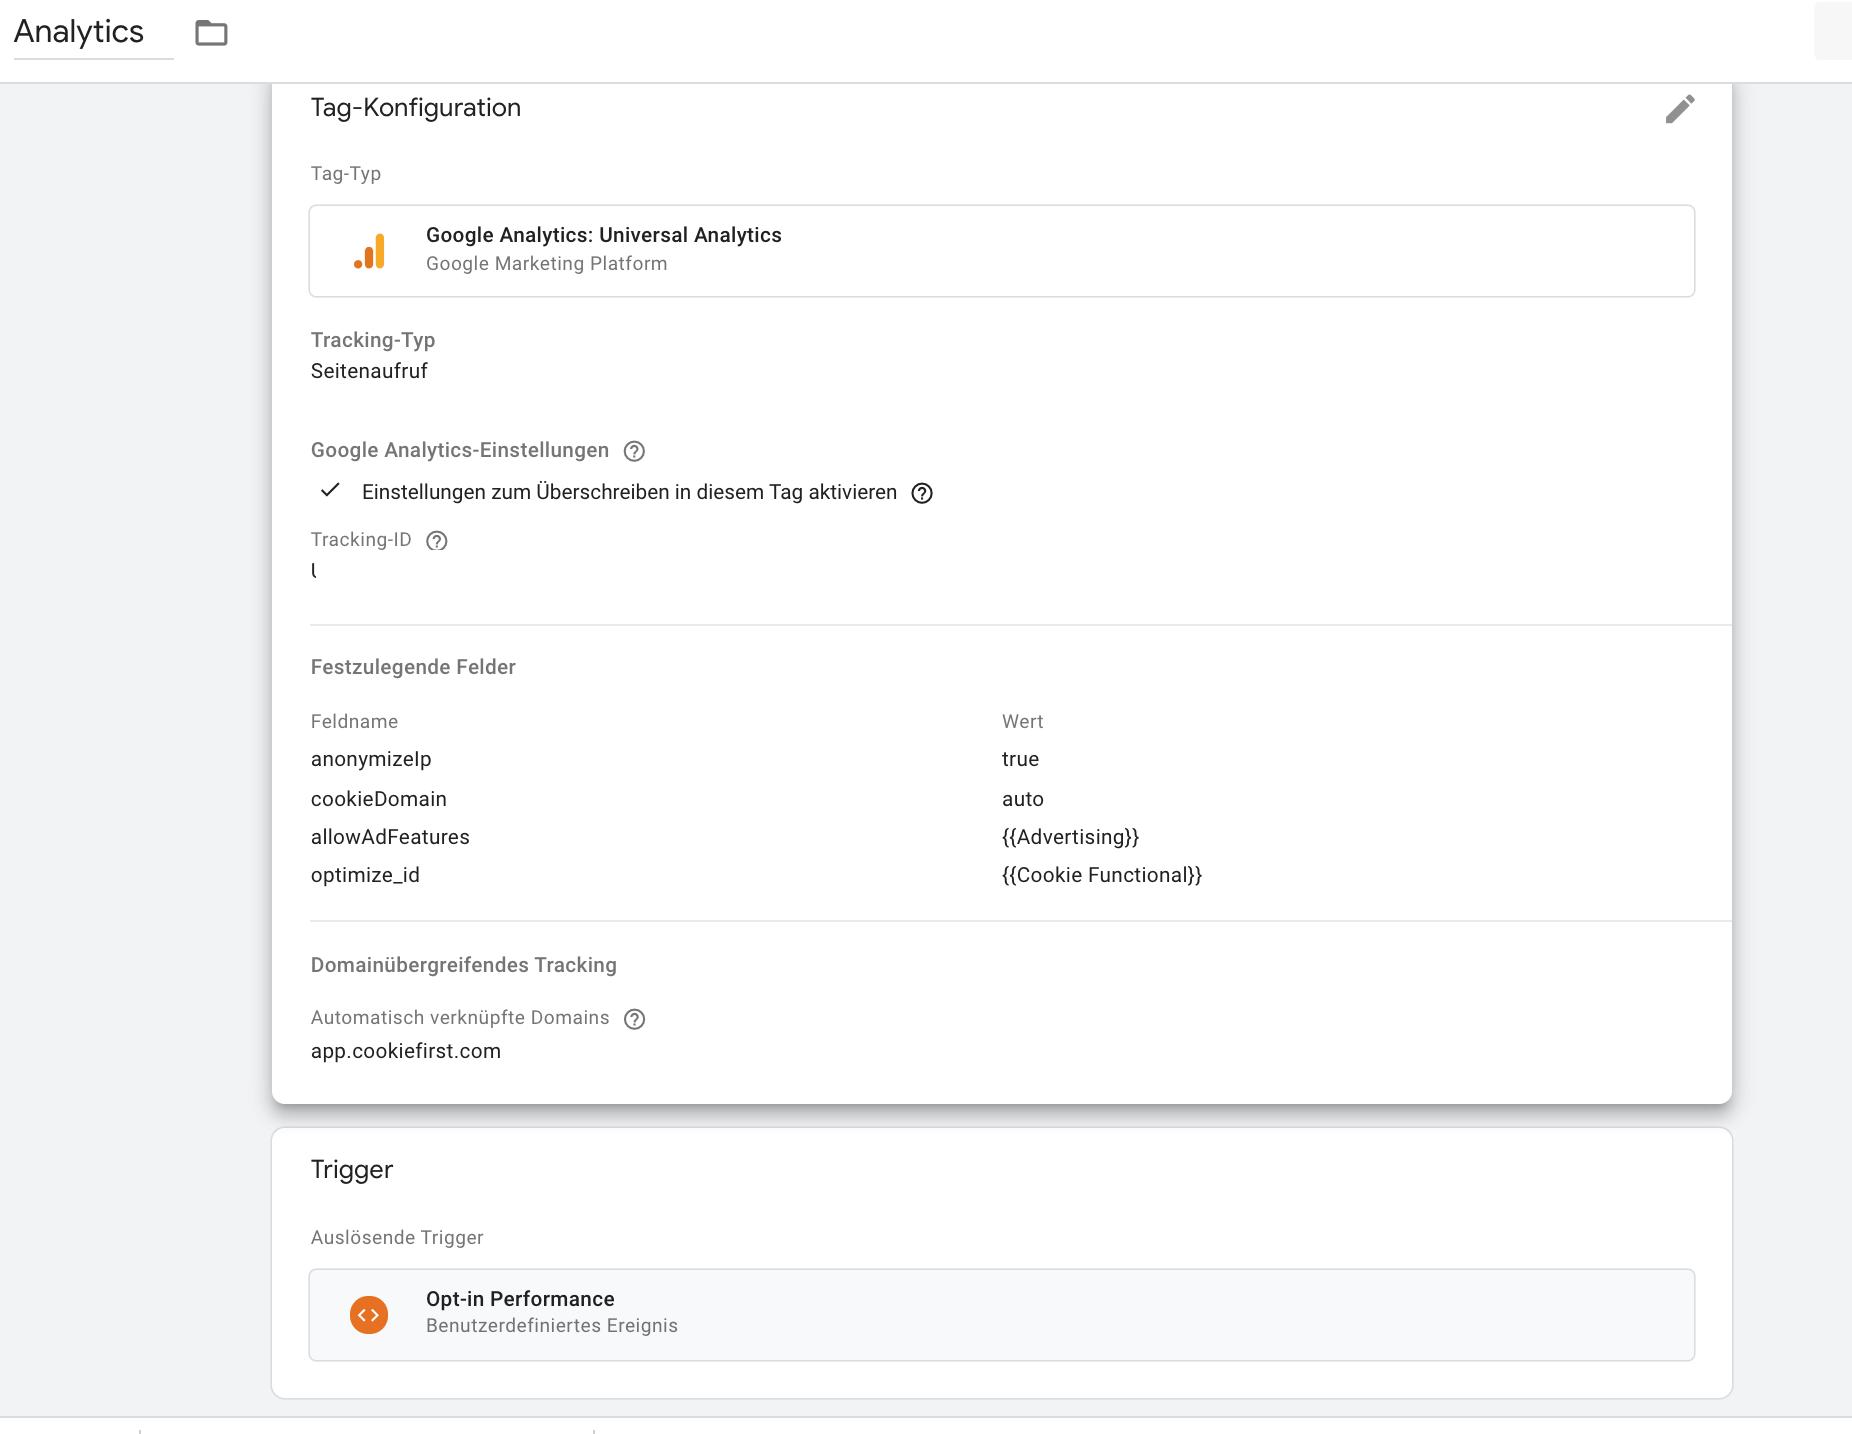
Task: Click the Feldname column header
Action: (354, 721)
